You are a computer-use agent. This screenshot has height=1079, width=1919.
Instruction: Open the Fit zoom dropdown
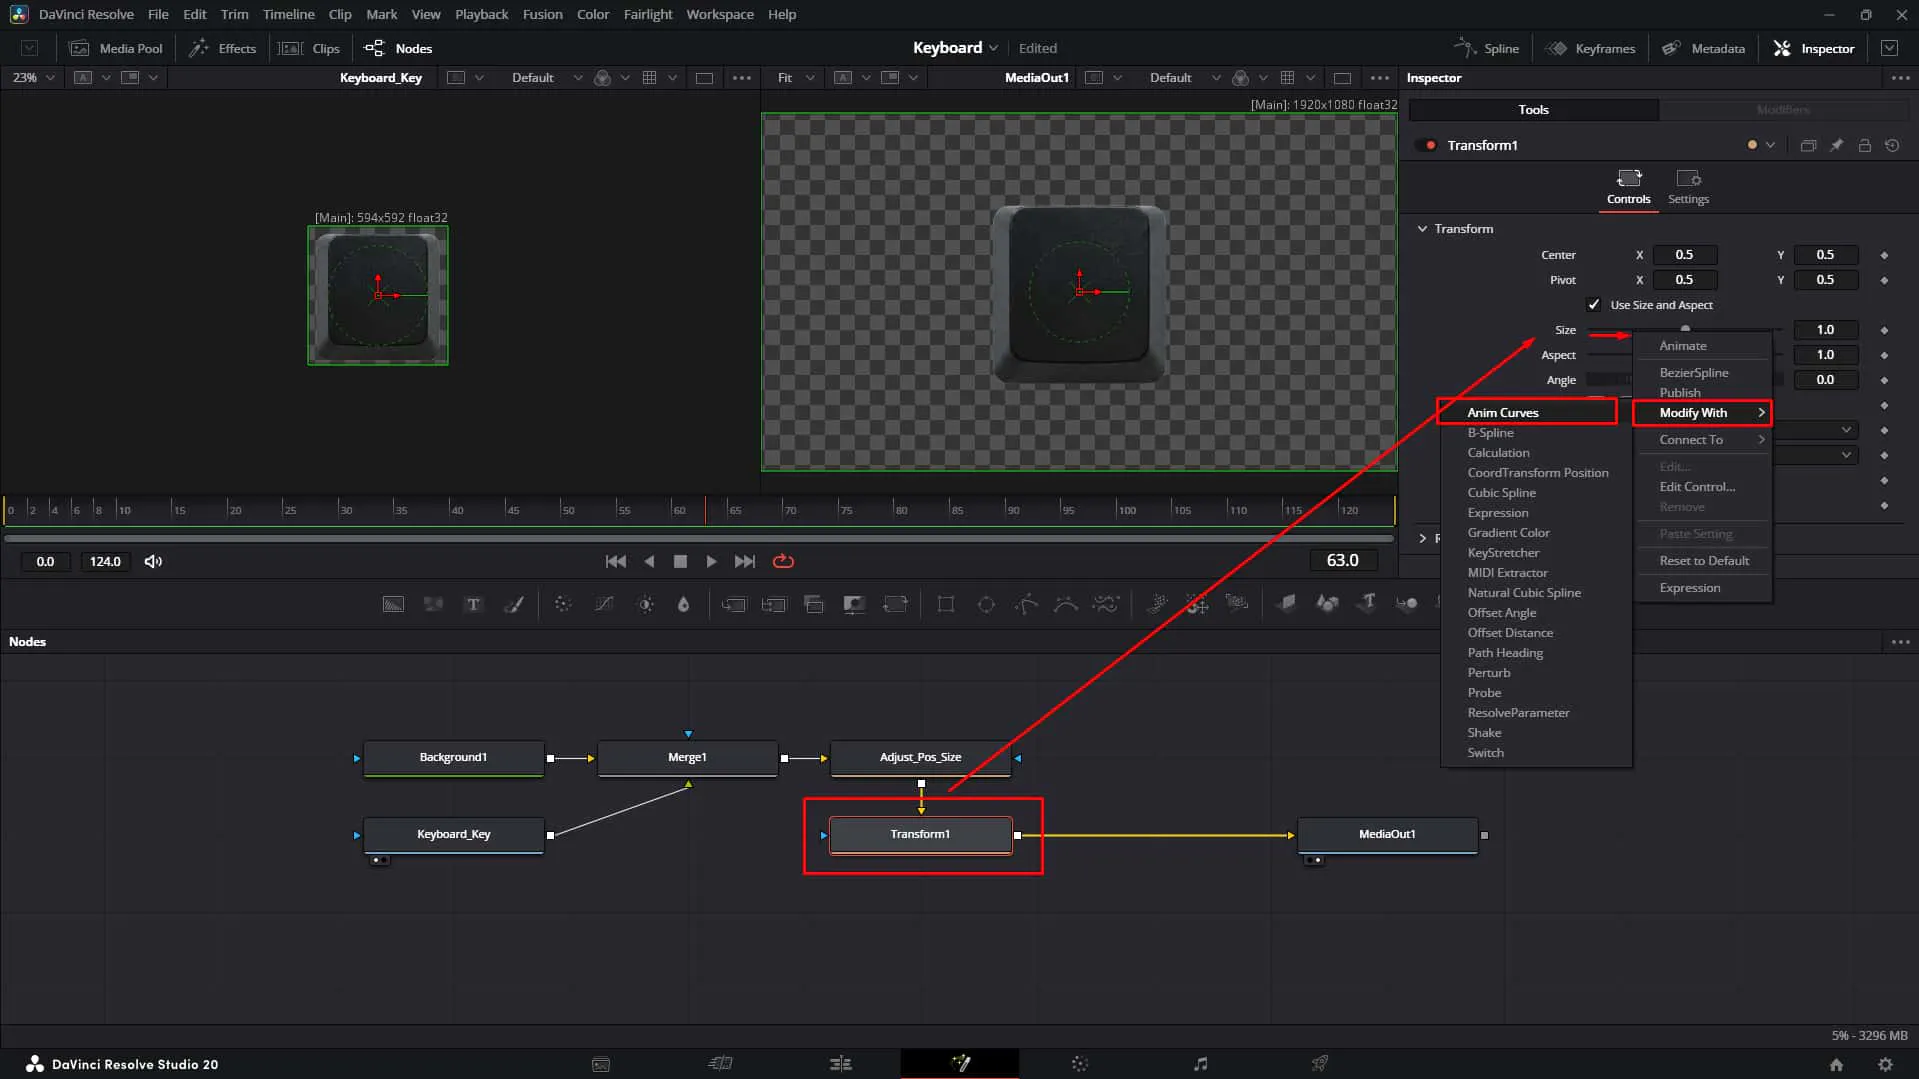(x=796, y=78)
